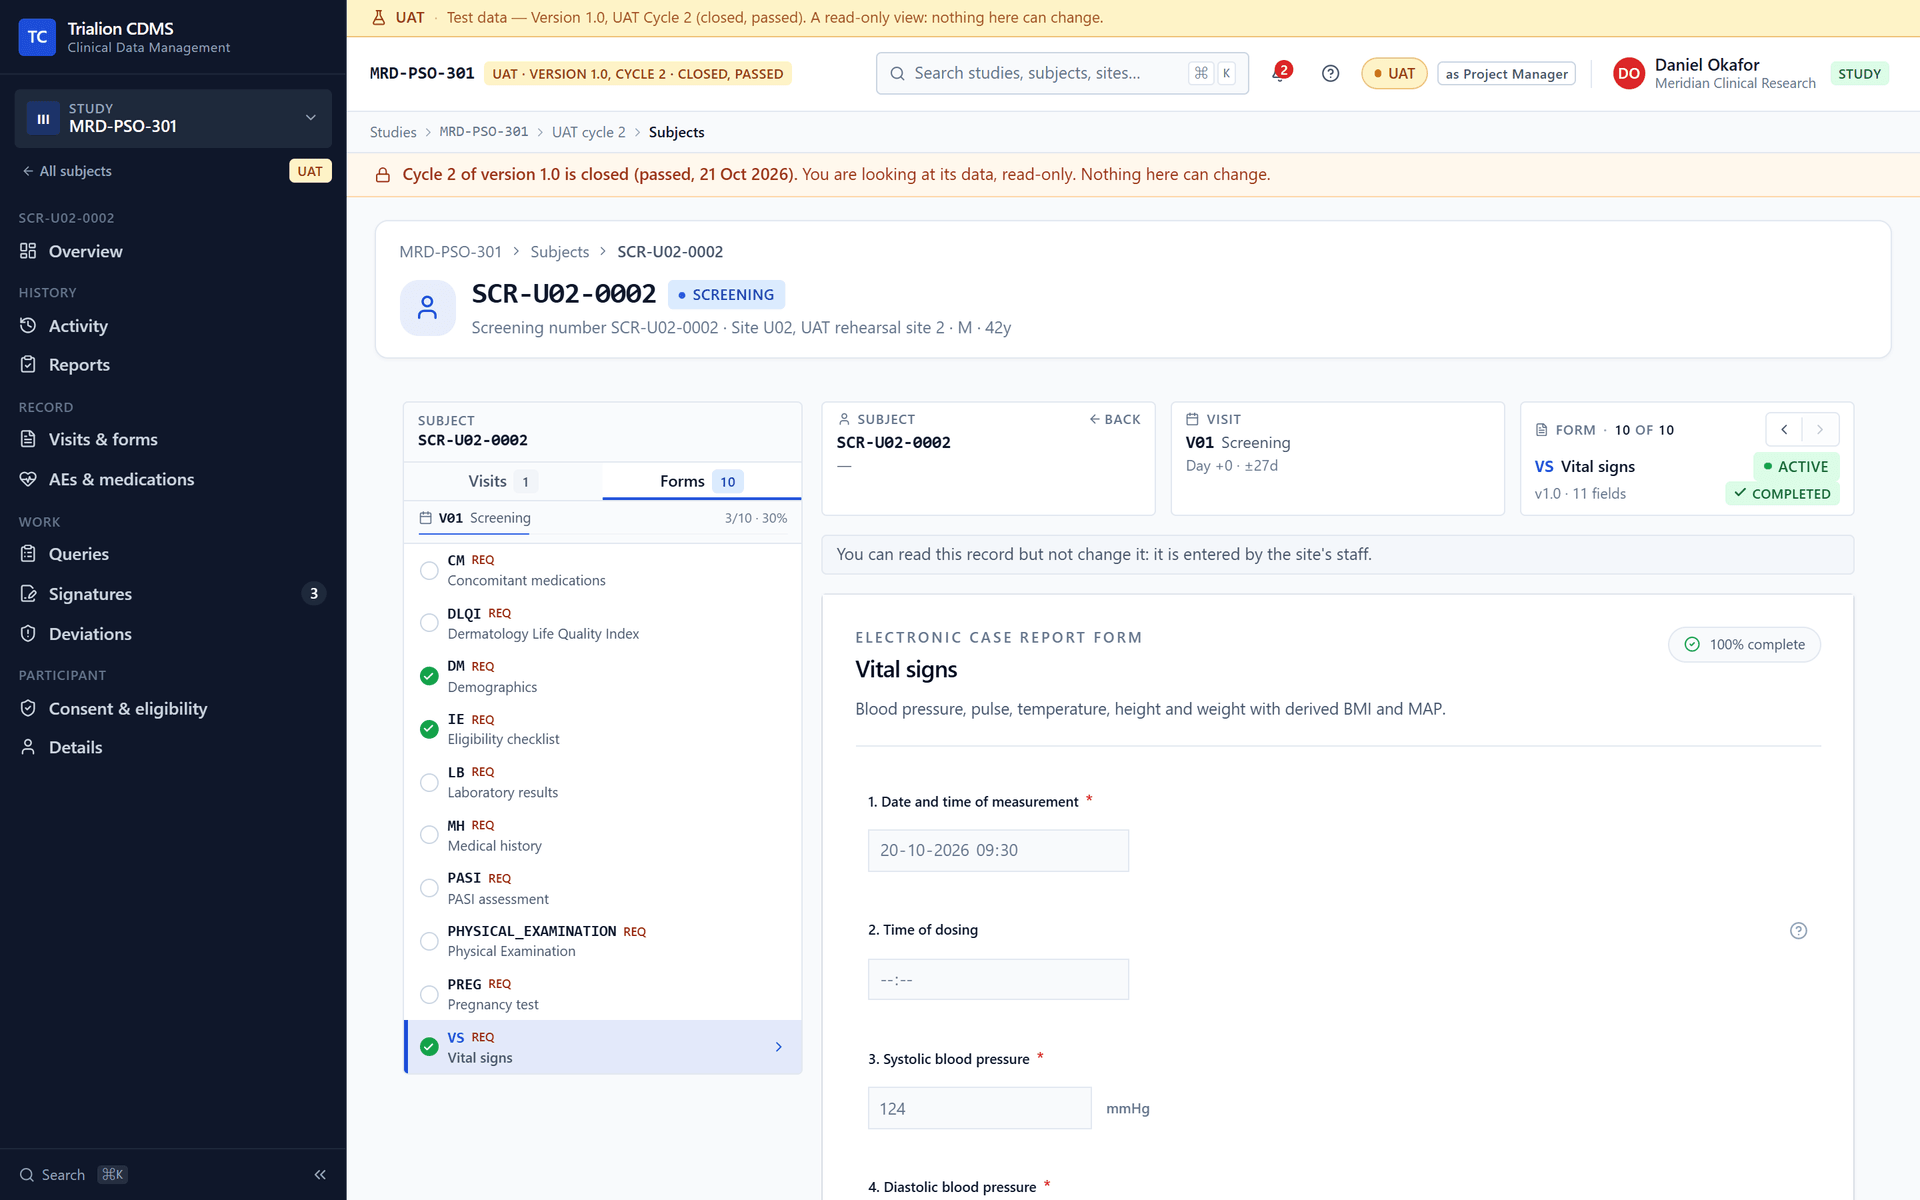Select the Concomitant medications form circle
Viewport: 1920px width, 1200px height.
click(x=429, y=570)
